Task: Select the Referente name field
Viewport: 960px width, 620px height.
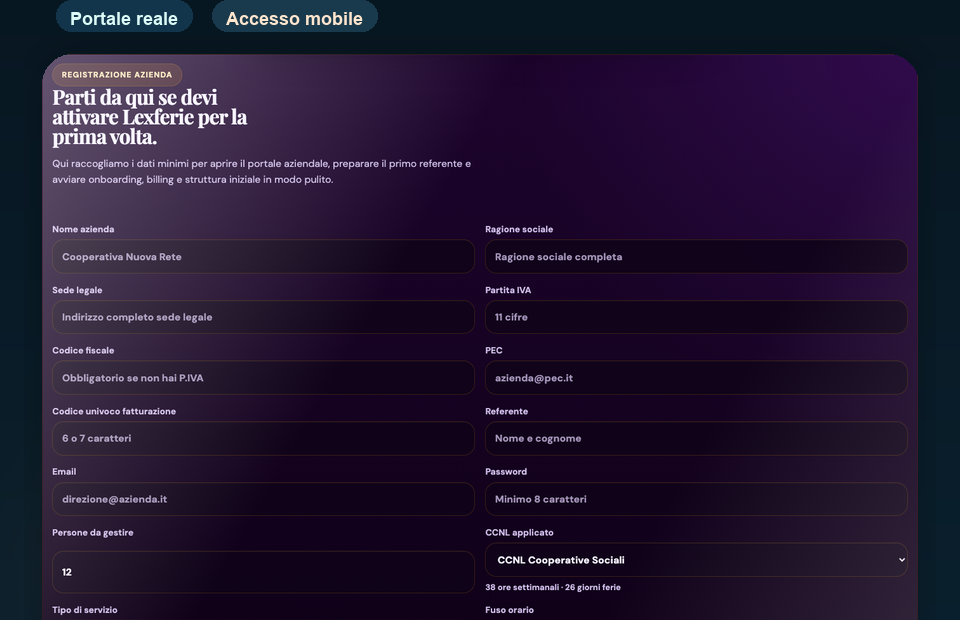Action: pos(695,438)
